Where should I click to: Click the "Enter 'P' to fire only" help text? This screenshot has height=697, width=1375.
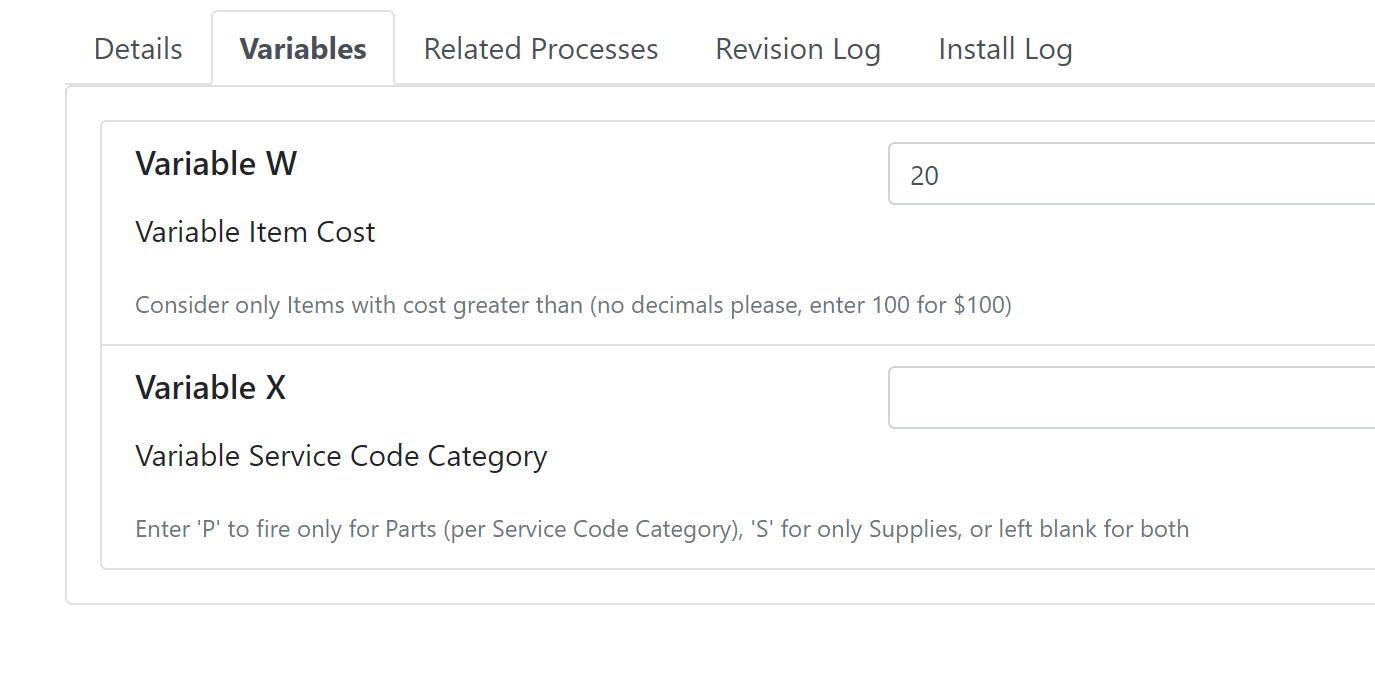click(x=662, y=529)
